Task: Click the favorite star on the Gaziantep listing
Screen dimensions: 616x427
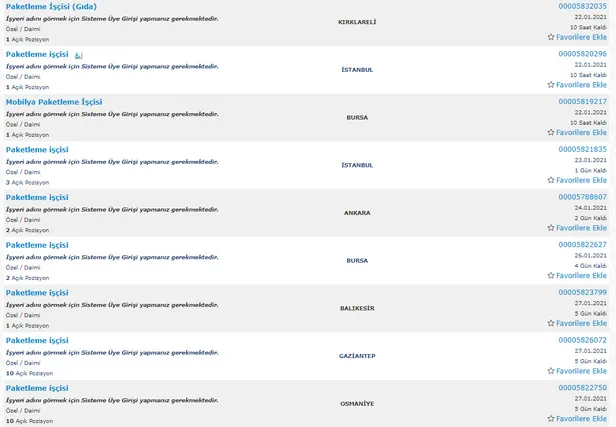Action: pyautogui.click(x=551, y=371)
